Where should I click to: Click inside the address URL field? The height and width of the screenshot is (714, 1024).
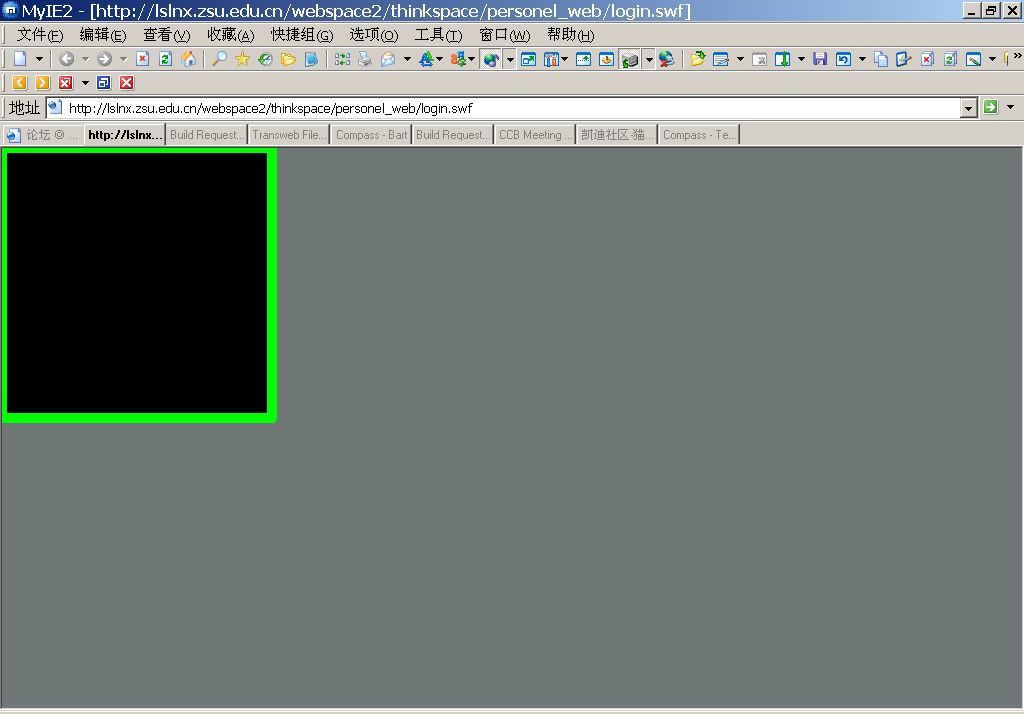tap(500, 108)
